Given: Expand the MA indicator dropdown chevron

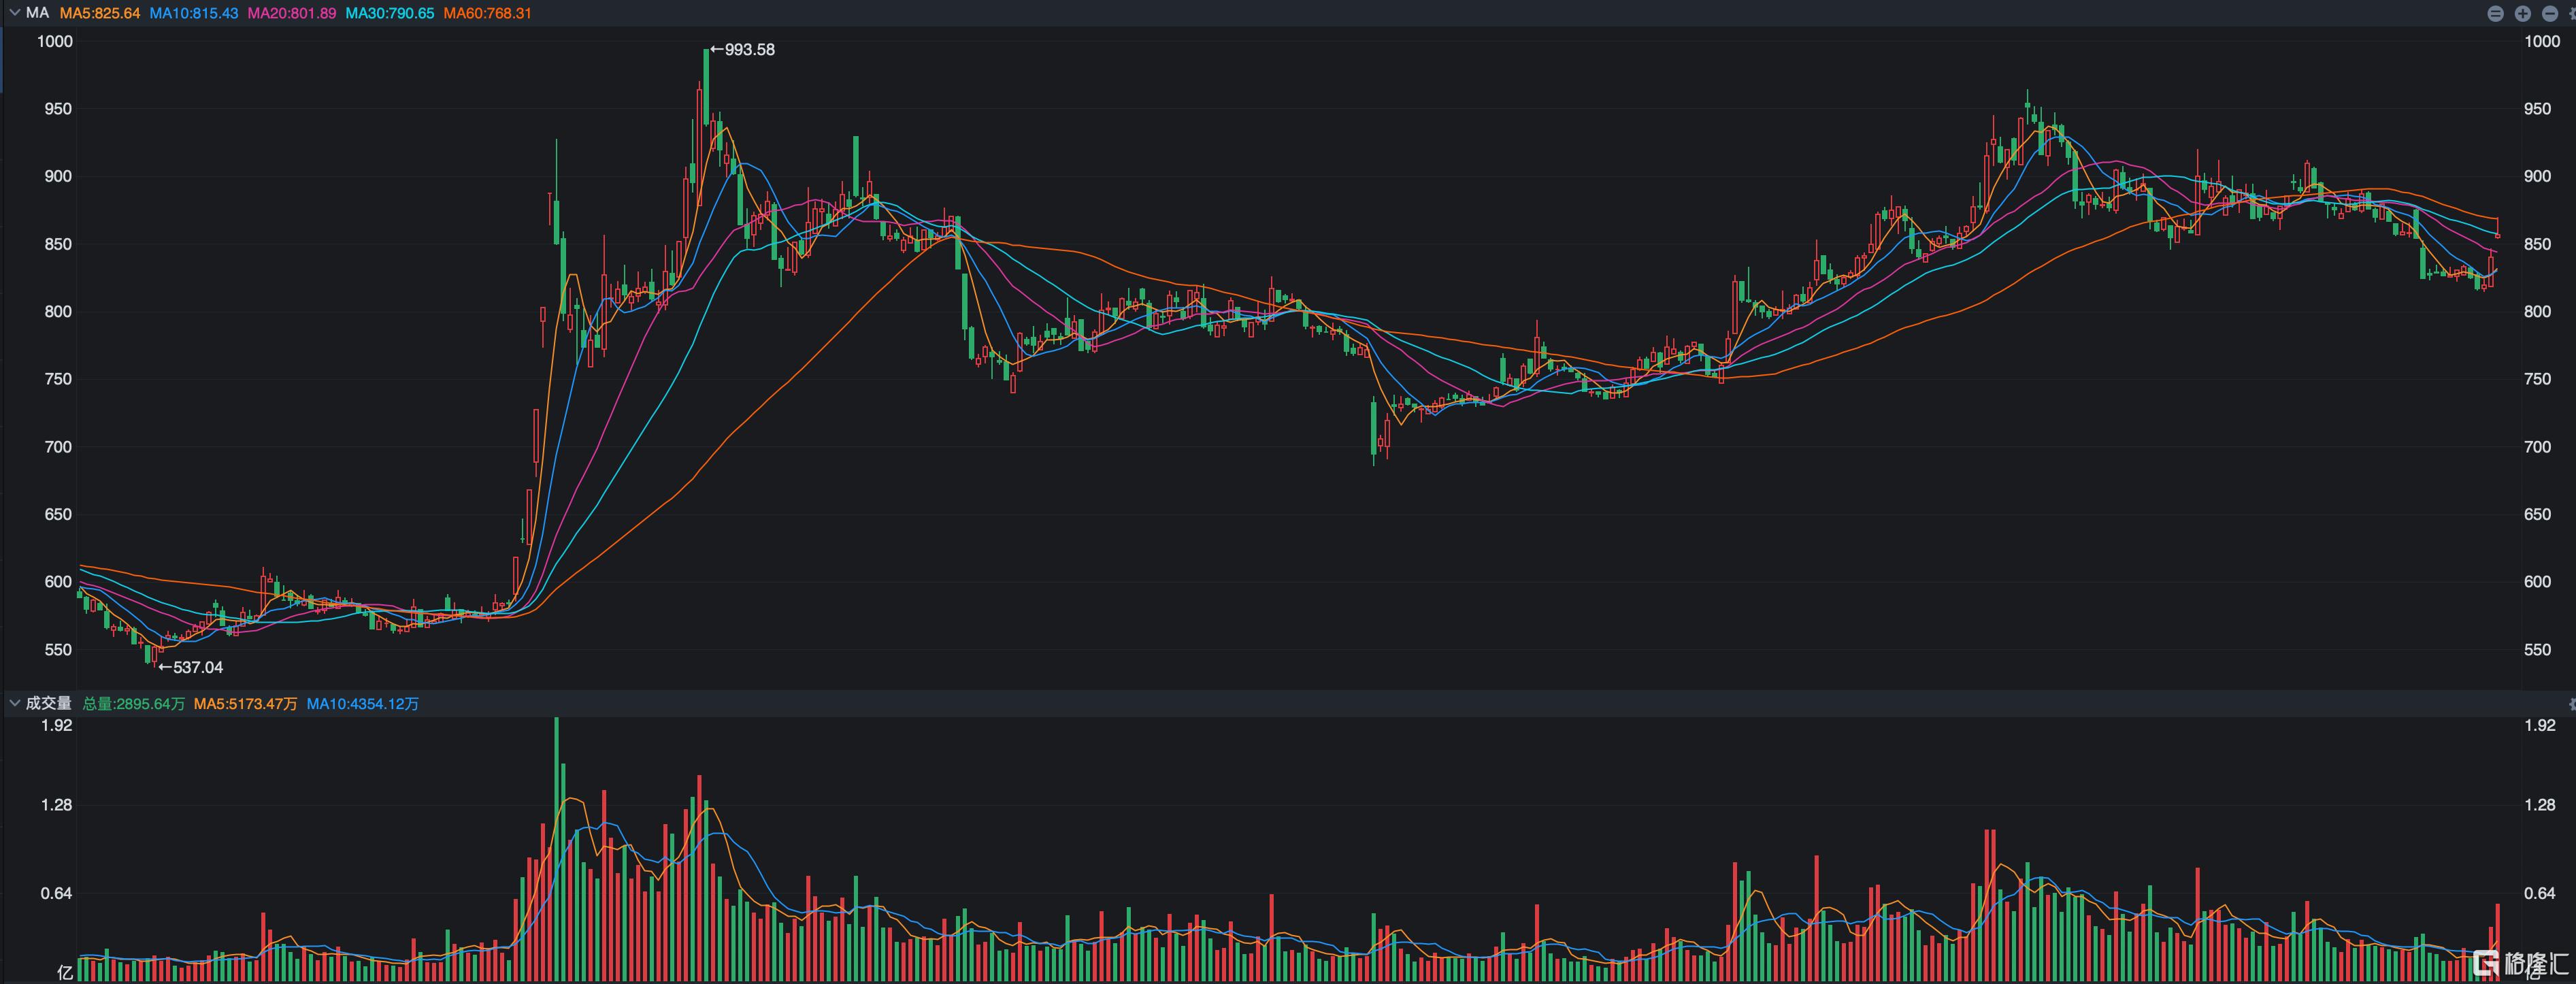Looking at the screenshot, I should 14,13.
